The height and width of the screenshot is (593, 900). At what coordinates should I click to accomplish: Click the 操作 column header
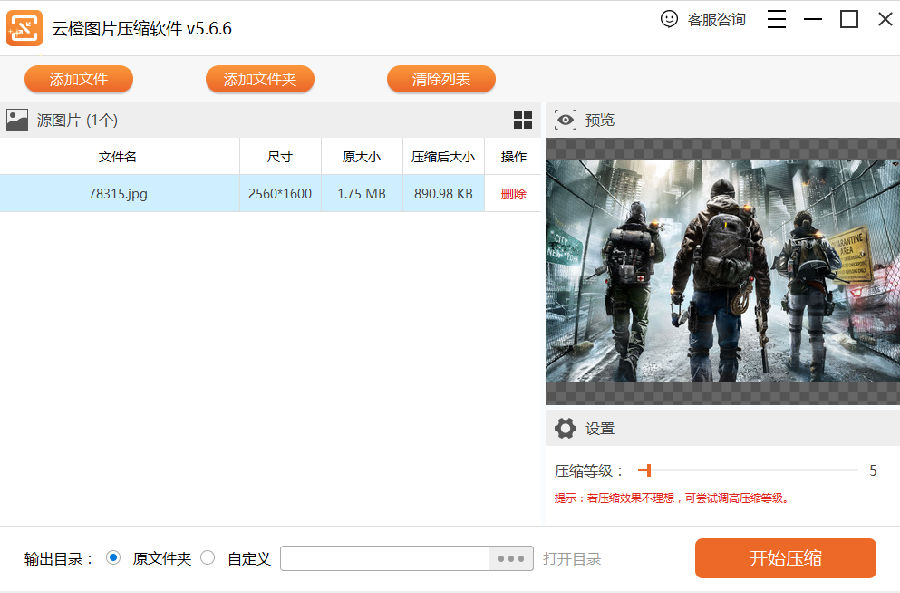[513, 156]
